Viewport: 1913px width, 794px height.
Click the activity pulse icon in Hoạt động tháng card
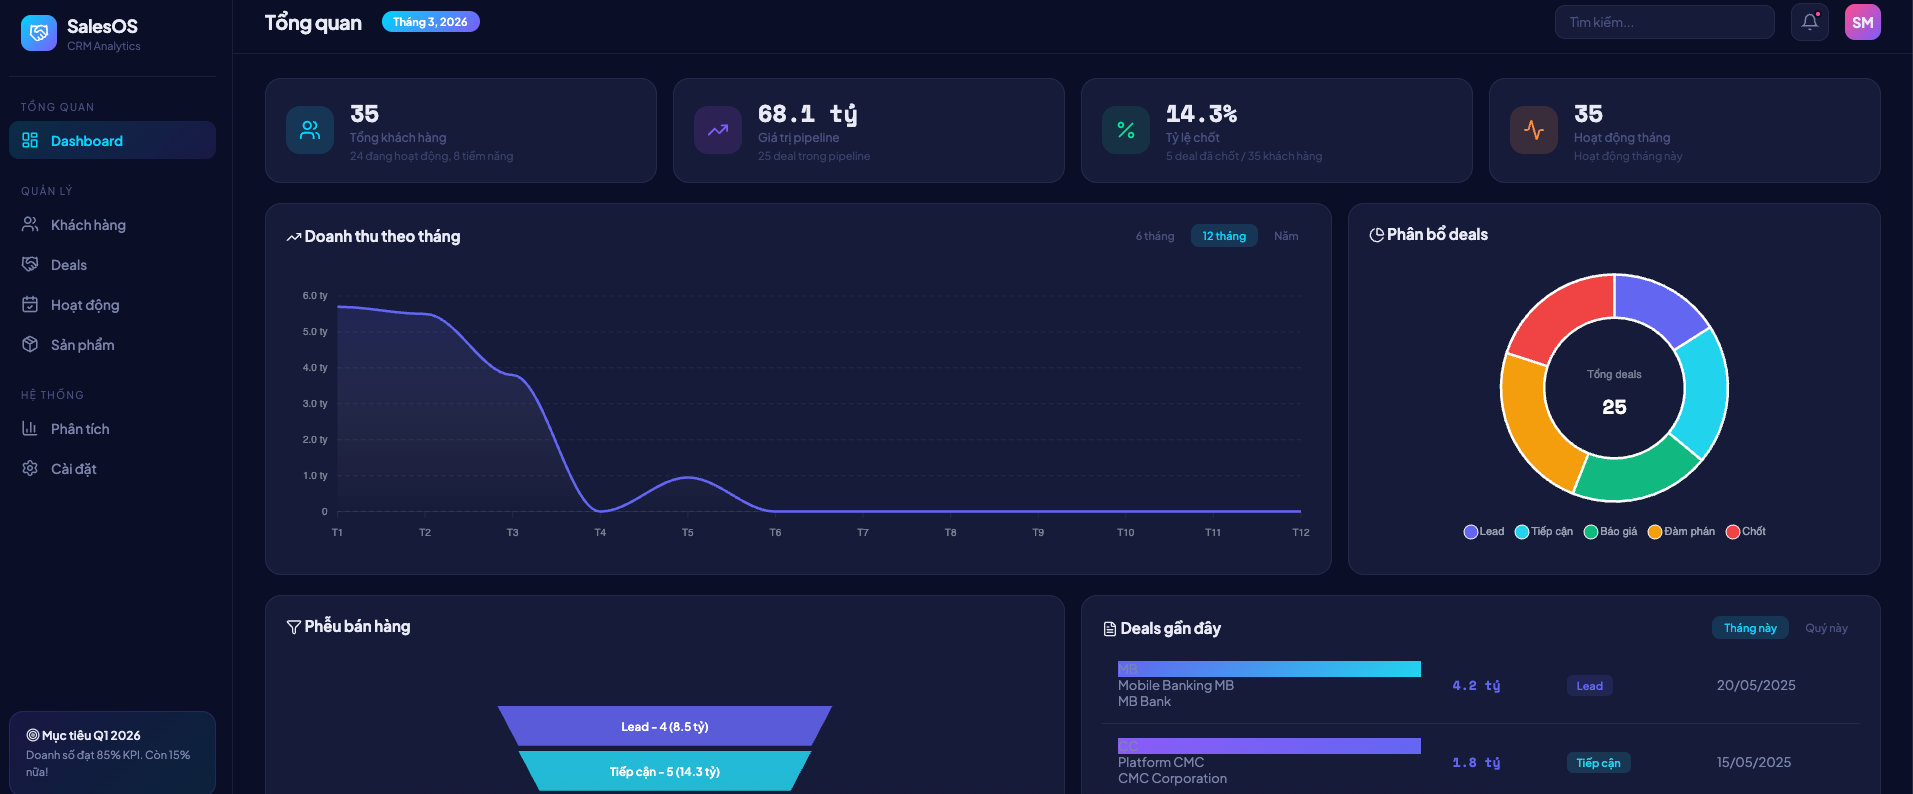coord(1534,130)
